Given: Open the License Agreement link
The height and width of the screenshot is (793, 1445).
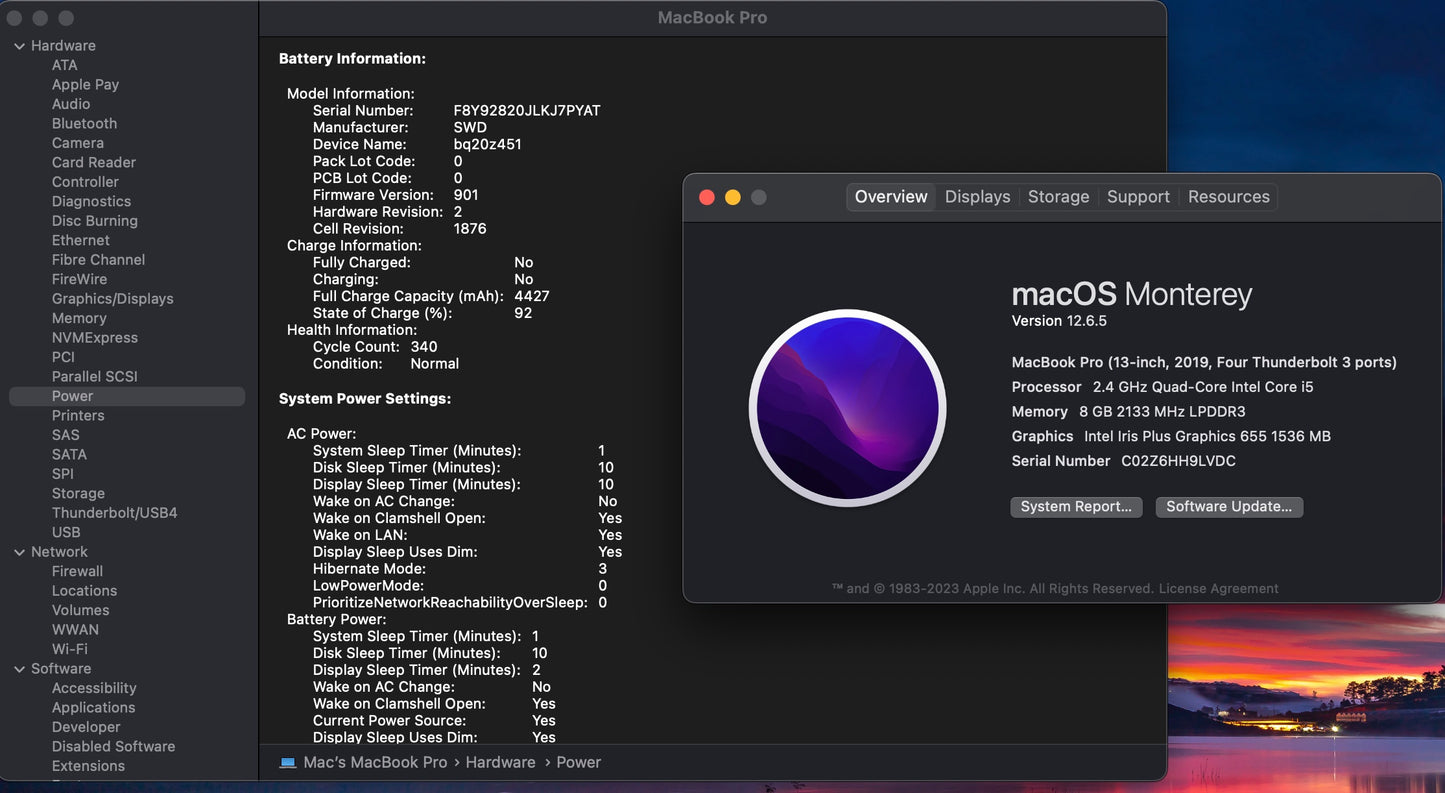Looking at the screenshot, I should point(1218,589).
